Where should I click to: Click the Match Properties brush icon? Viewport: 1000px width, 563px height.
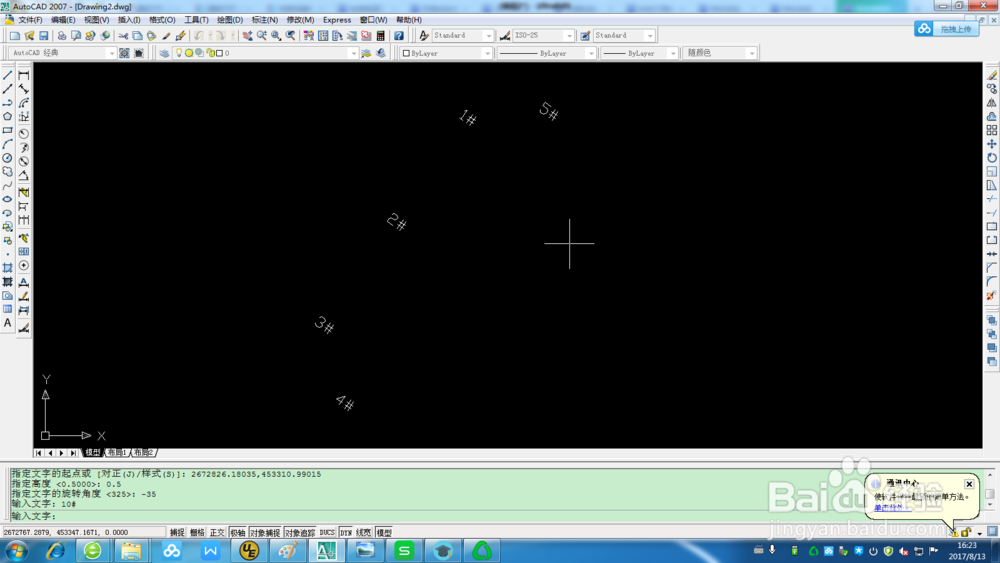[x=166, y=36]
